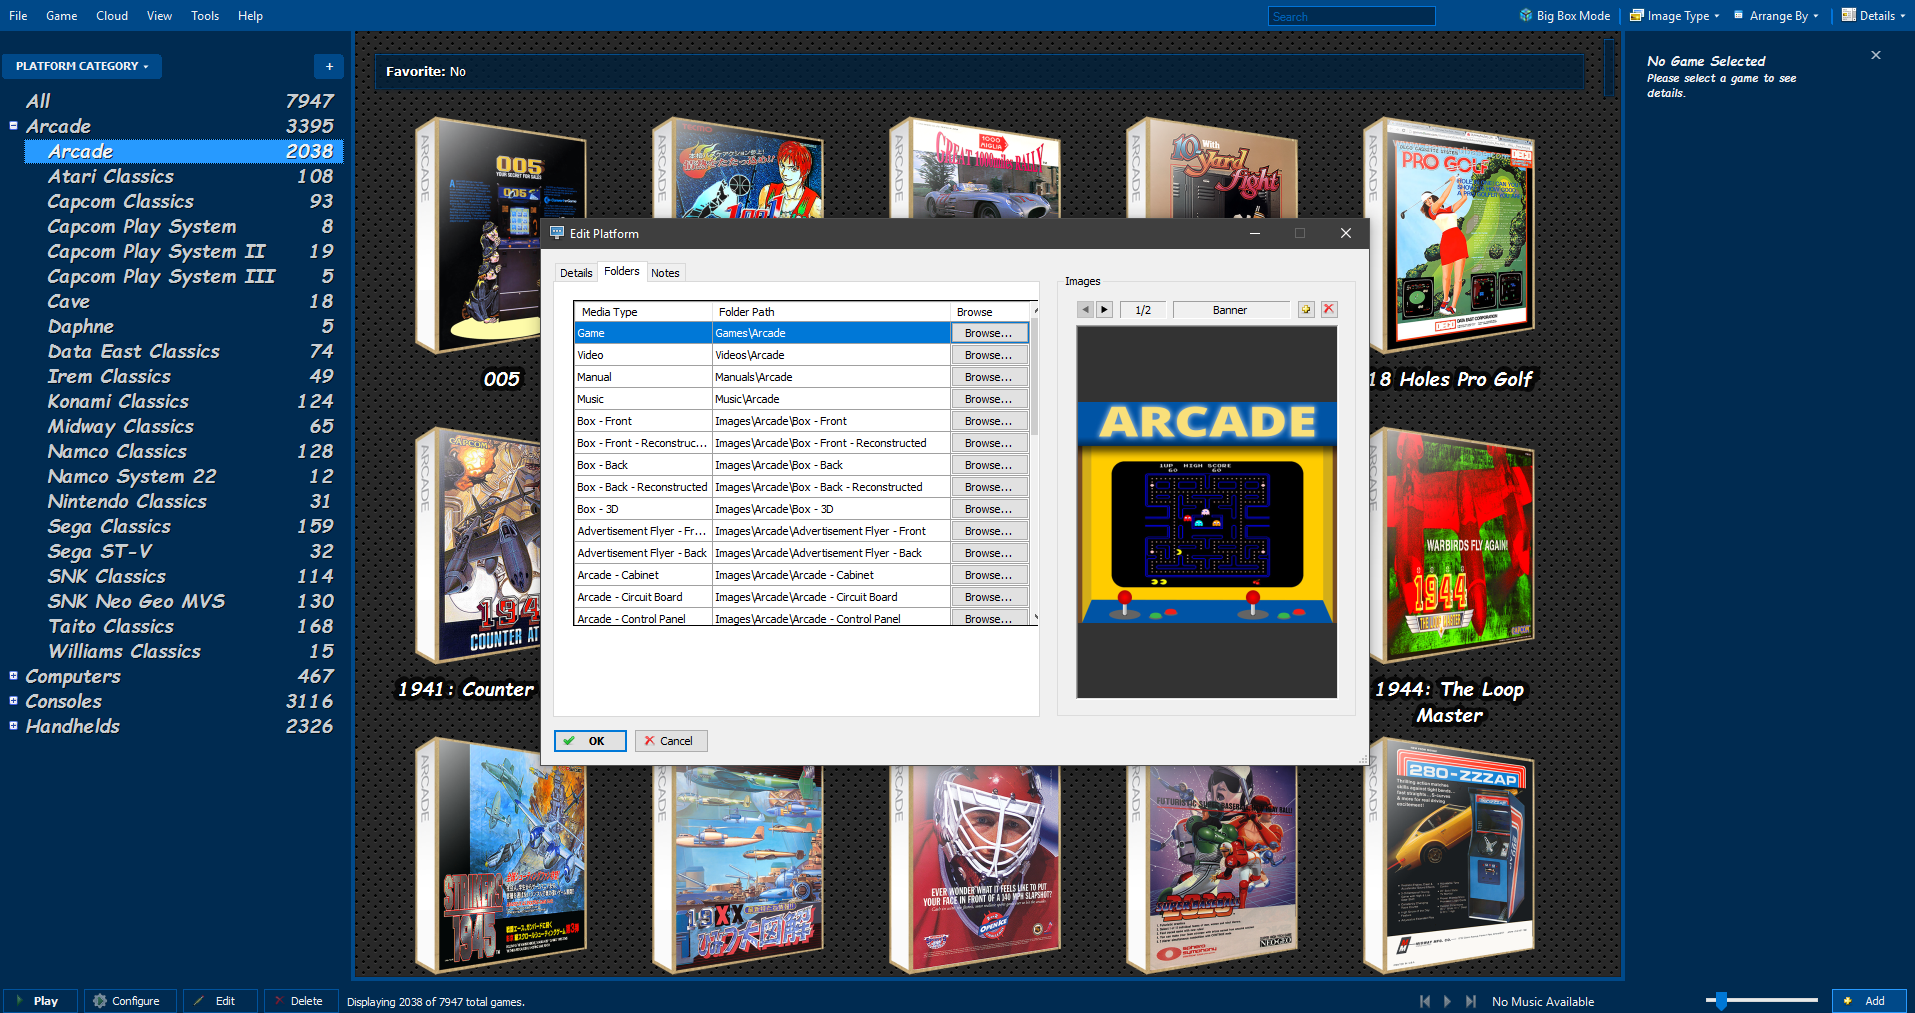Screen dimensions: 1915x1013
Task: Show previous platform image
Action: click(1085, 310)
